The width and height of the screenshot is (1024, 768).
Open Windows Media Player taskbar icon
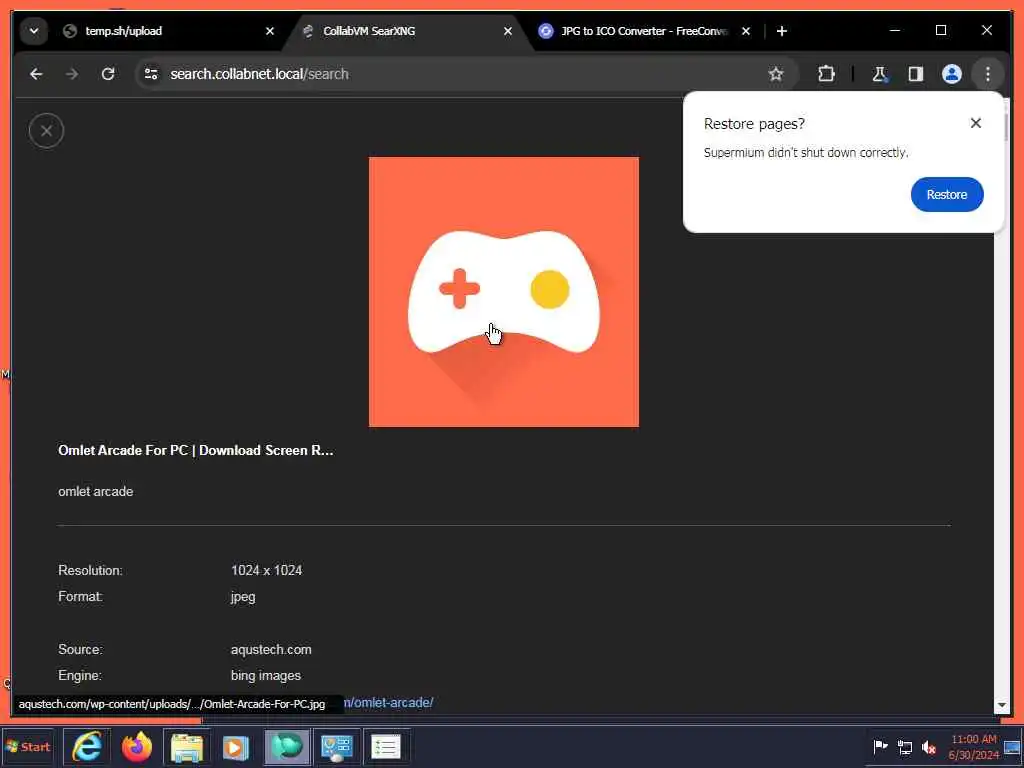click(236, 746)
